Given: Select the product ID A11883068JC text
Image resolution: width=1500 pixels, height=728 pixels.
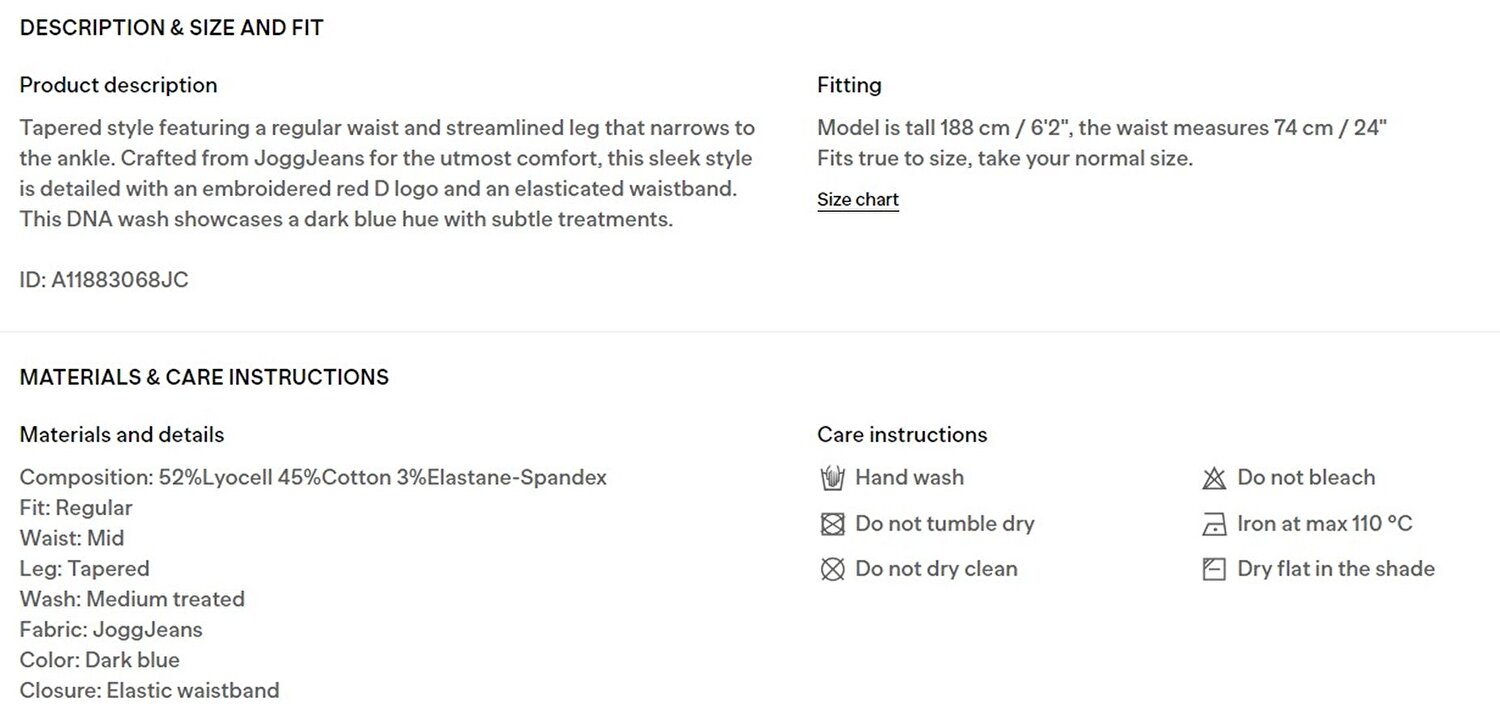Looking at the screenshot, I should point(104,280).
